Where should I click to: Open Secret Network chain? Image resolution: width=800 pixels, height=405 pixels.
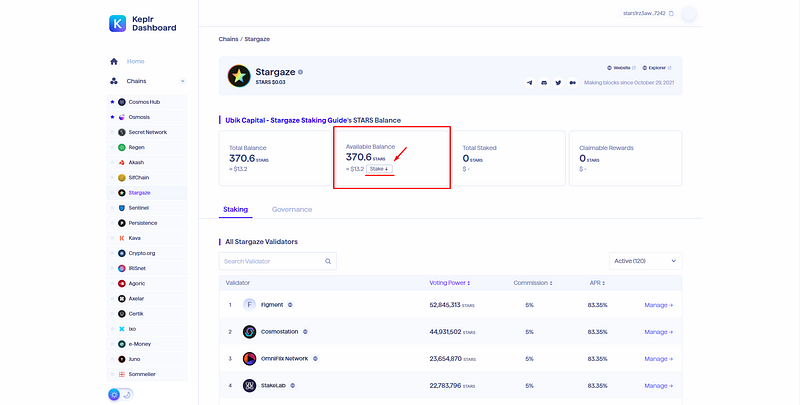tap(147, 132)
